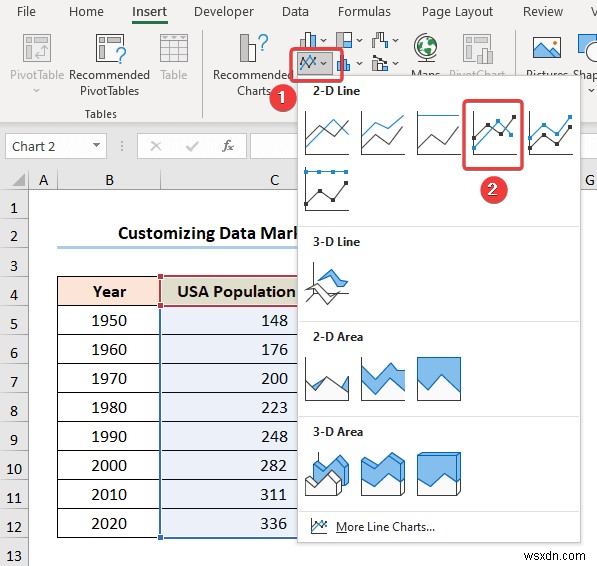
Task: Expand the Name Box dropdown
Action: click(96, 145)
